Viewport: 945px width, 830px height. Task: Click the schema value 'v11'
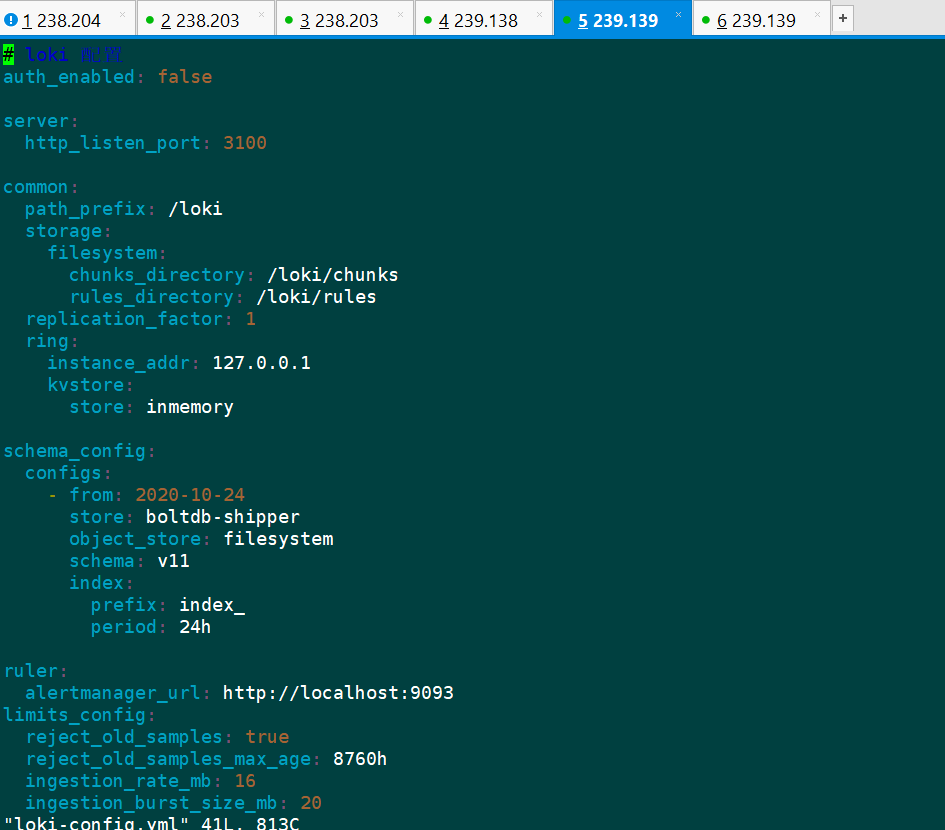(174, 561)
